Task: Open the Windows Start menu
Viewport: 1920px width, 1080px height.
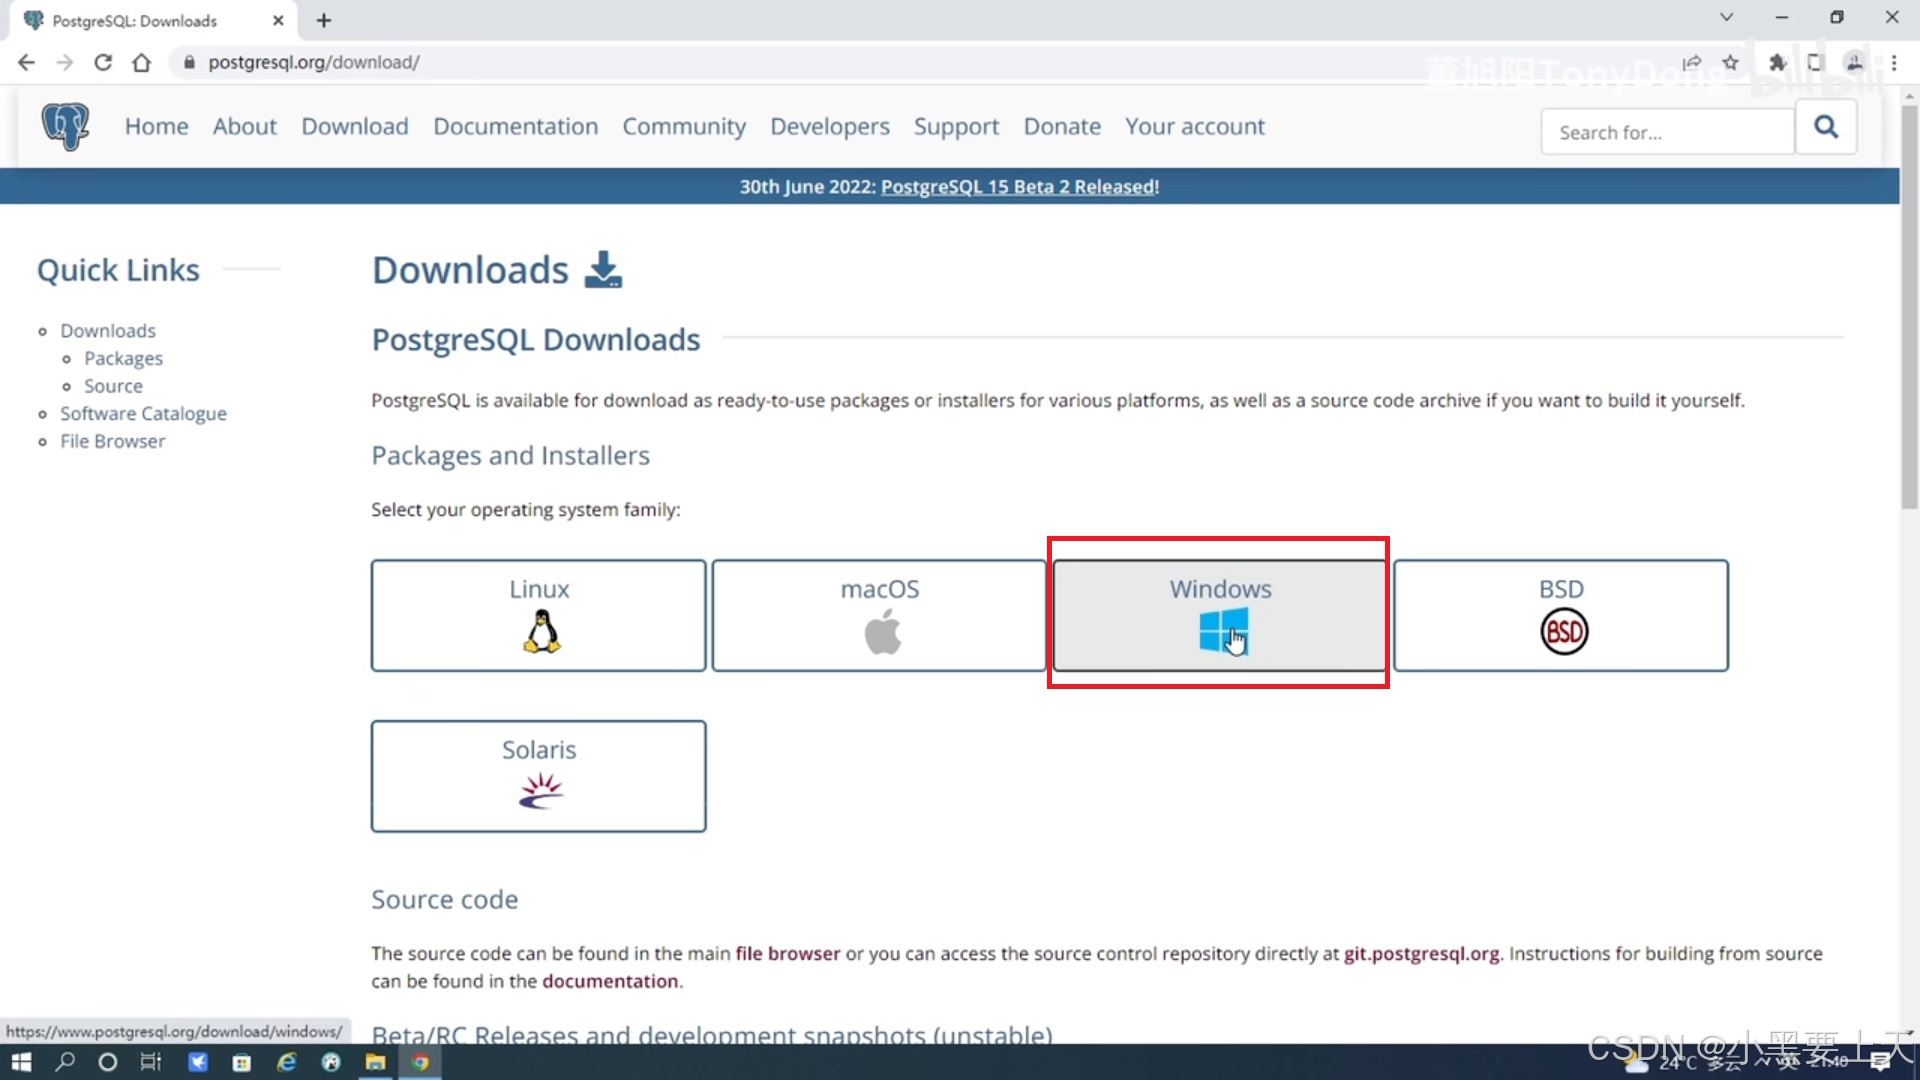Action: point(21,1062)
